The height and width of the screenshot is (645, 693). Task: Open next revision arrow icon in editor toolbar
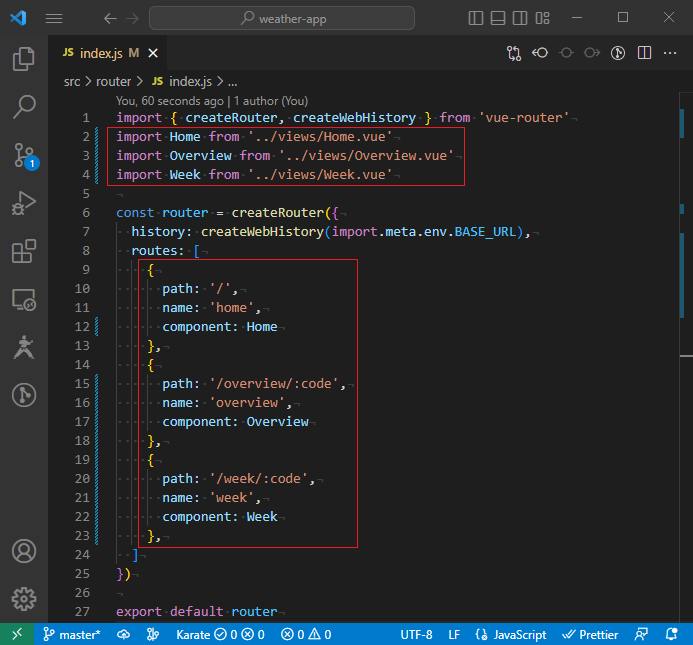[x=592, y=53]
